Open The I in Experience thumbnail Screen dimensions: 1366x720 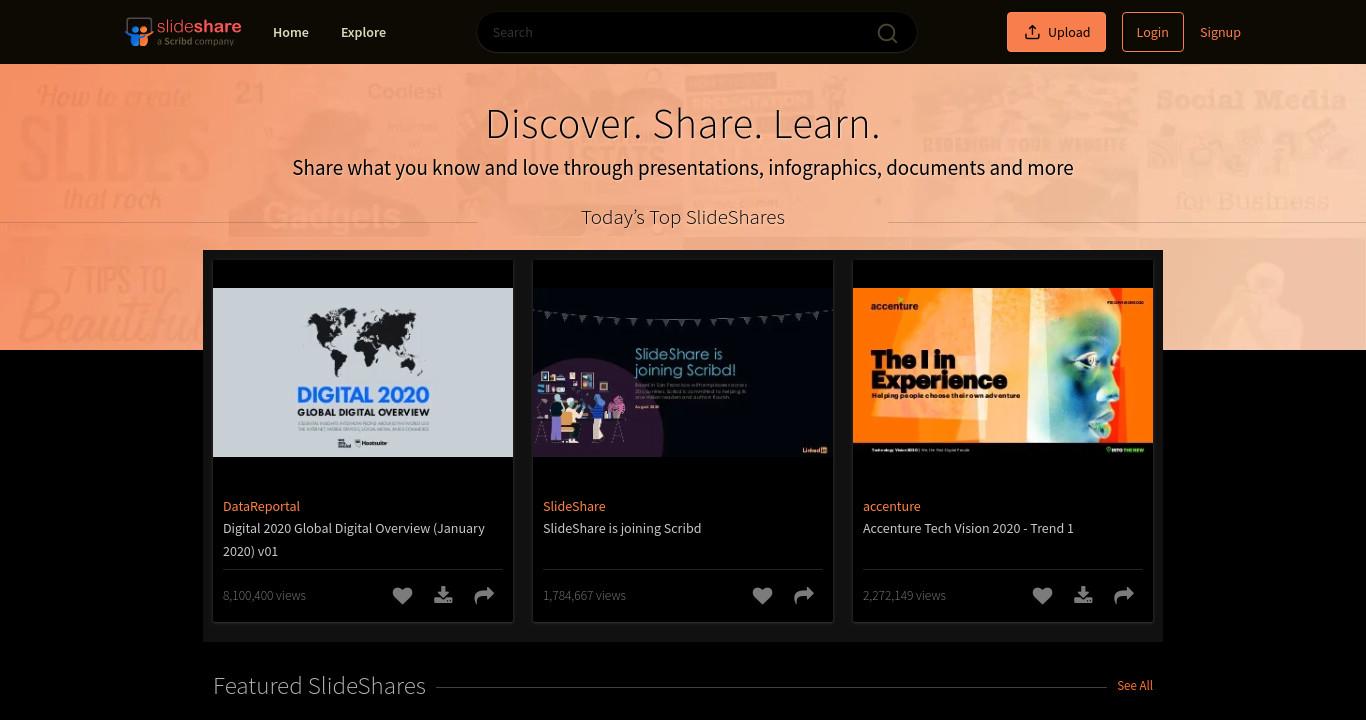pos(1003,372)
